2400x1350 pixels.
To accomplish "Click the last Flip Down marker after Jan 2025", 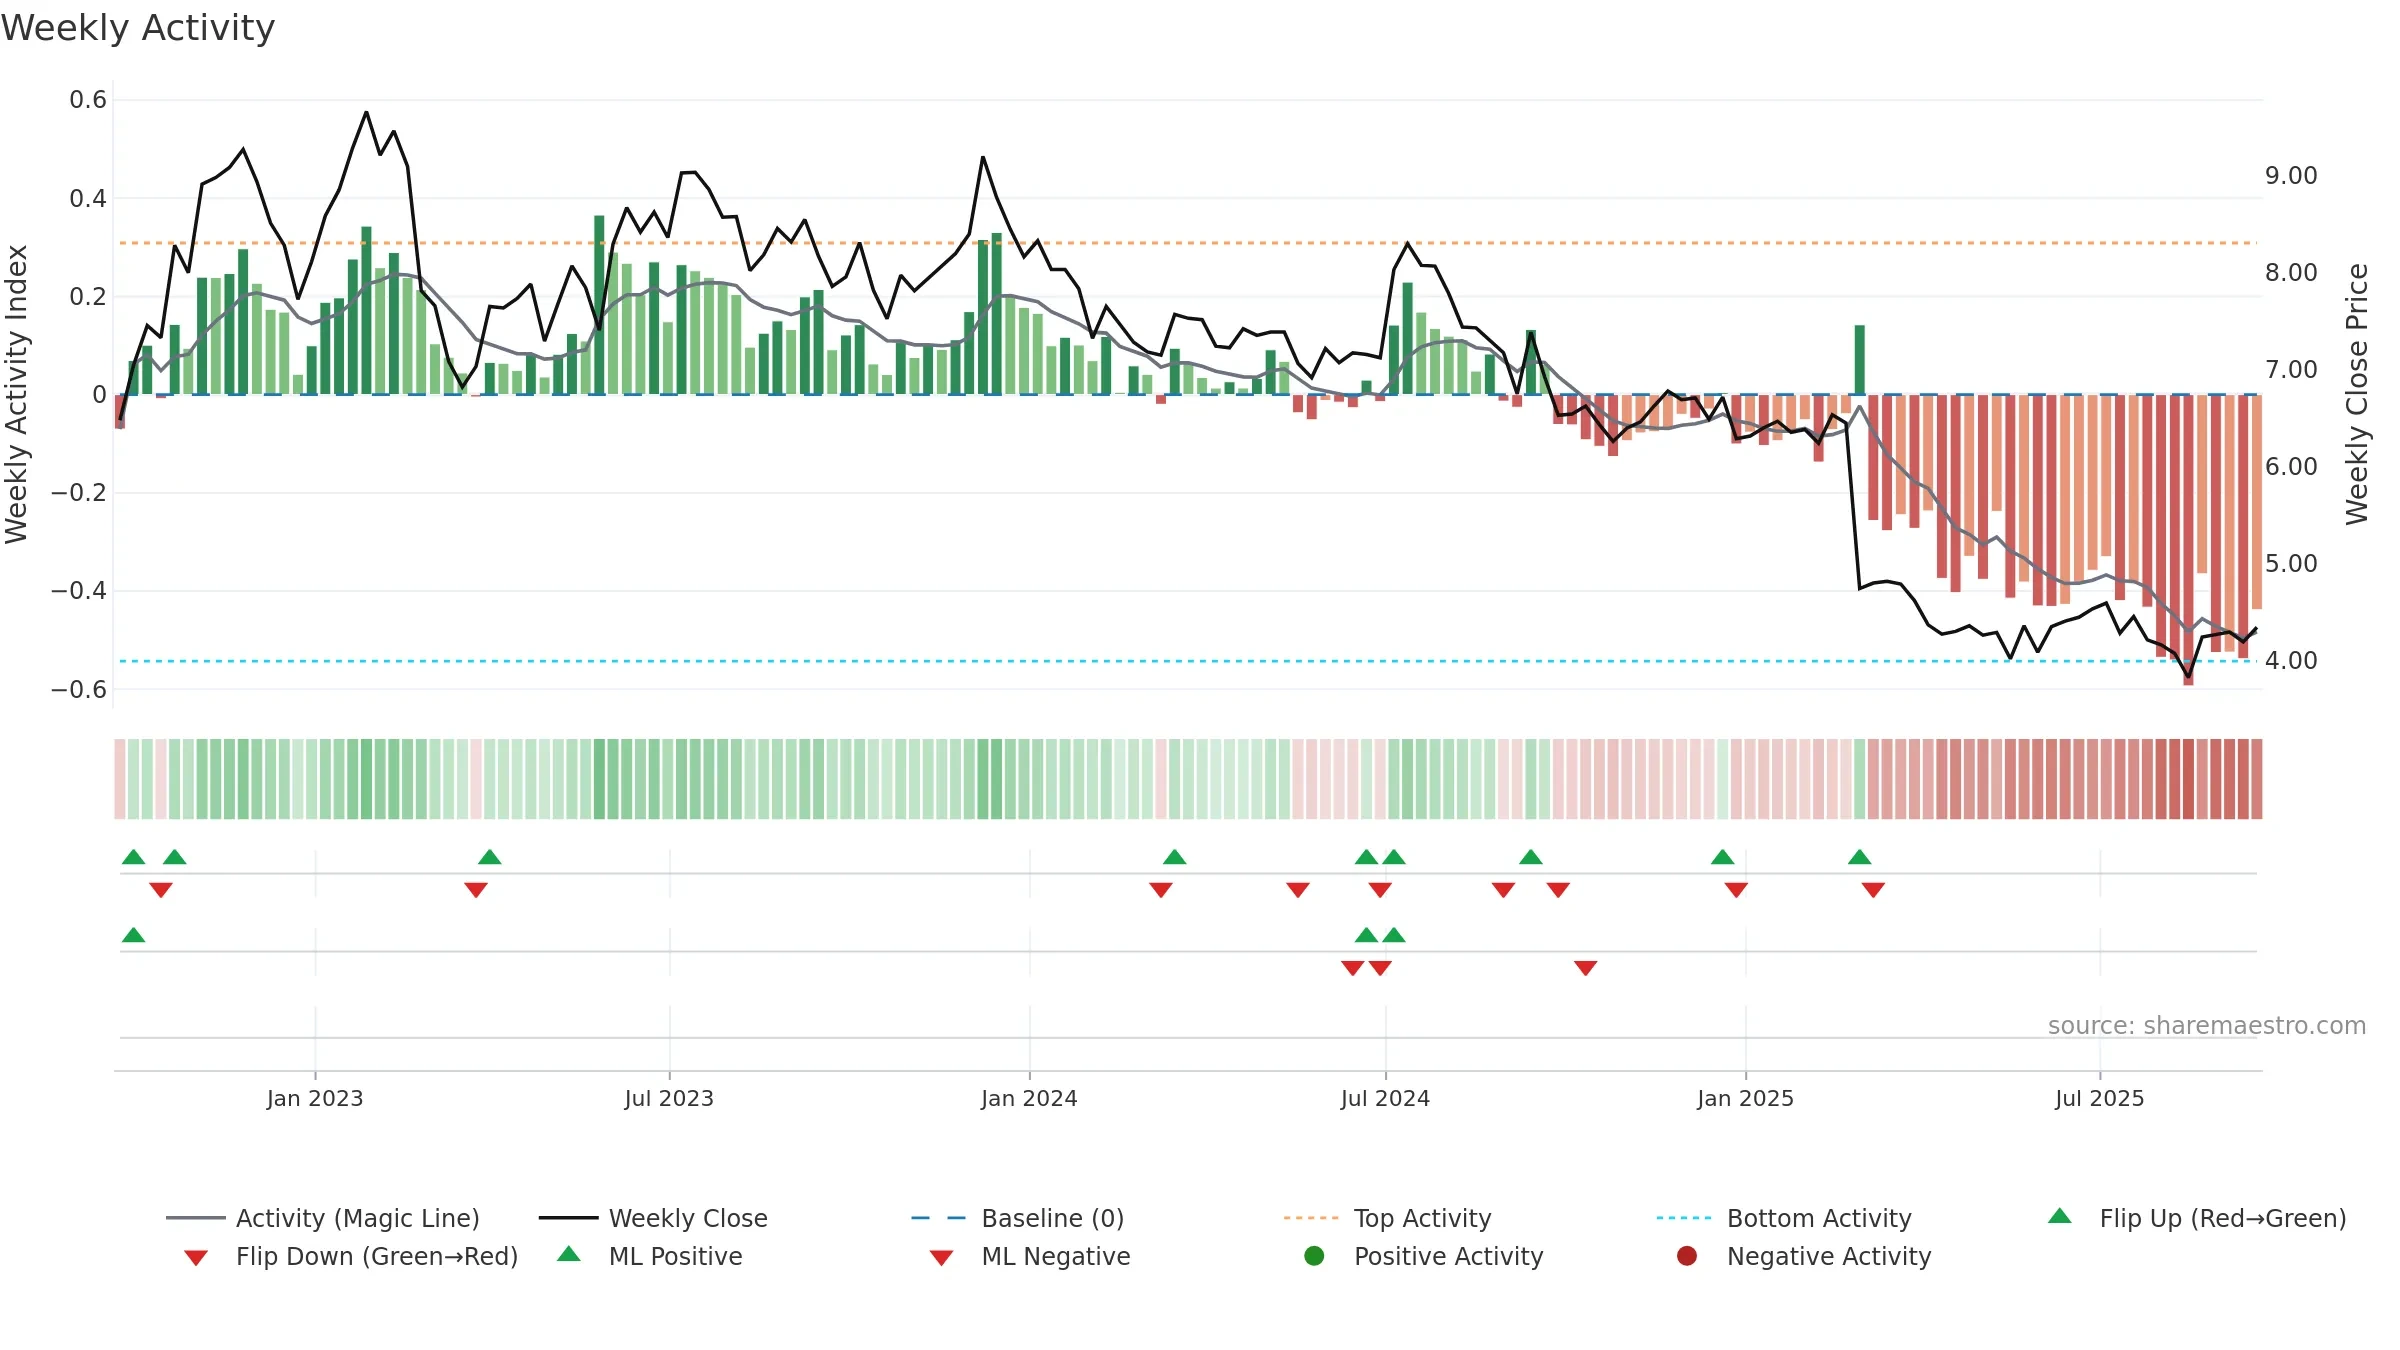I will pos(1873,890).
